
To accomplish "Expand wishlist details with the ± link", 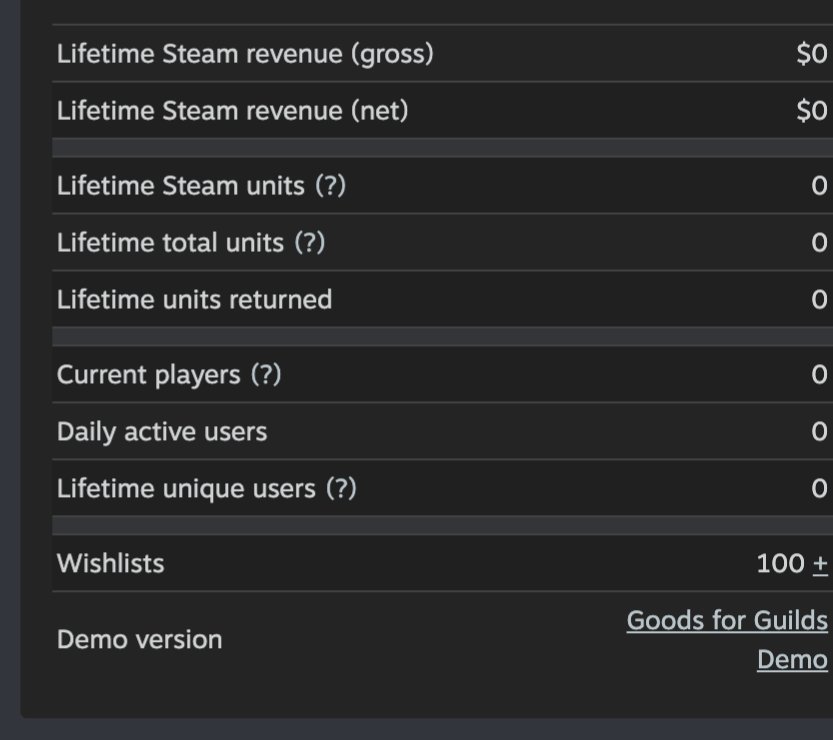I will pos(820,564).
